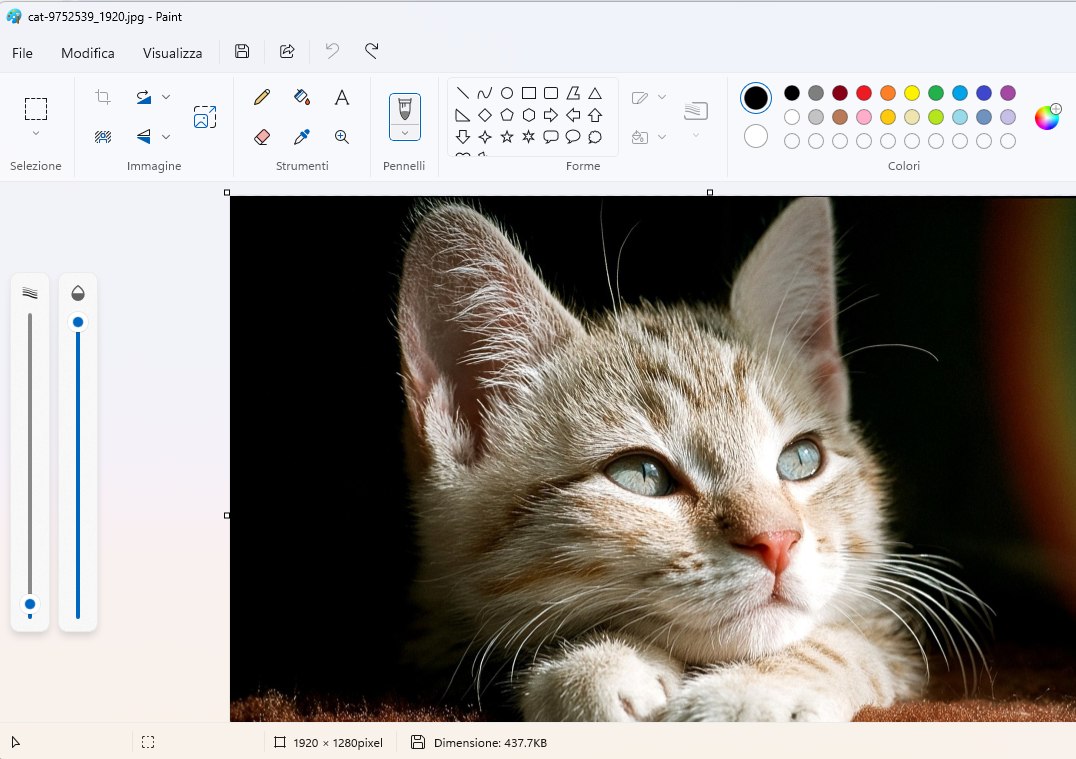Click the Redo arrow button
This screenshot has height=759, width=1076.
(370, 51)
